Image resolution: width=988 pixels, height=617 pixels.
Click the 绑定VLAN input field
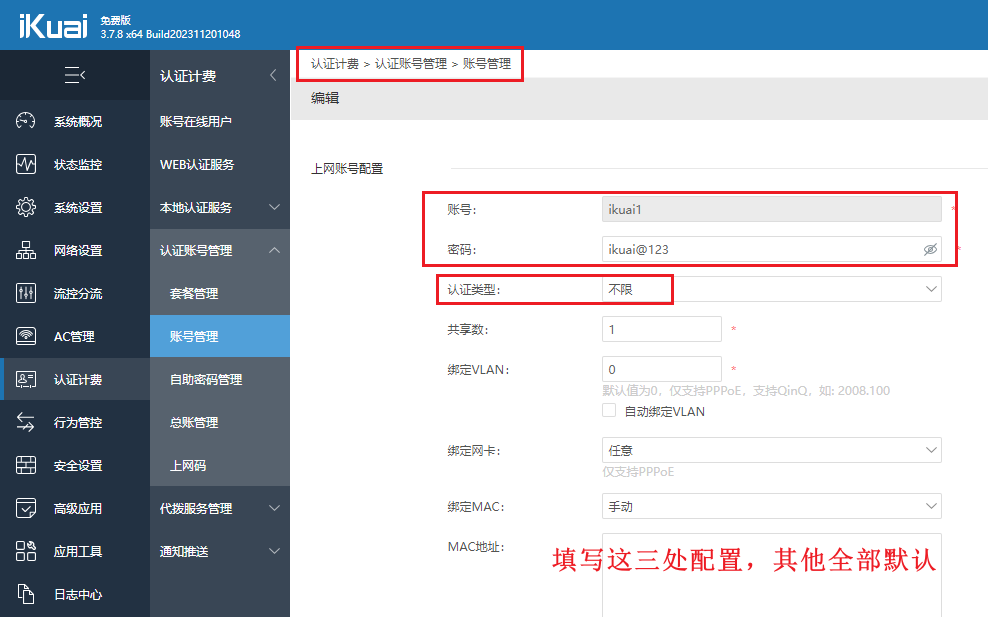pos(662,369)
